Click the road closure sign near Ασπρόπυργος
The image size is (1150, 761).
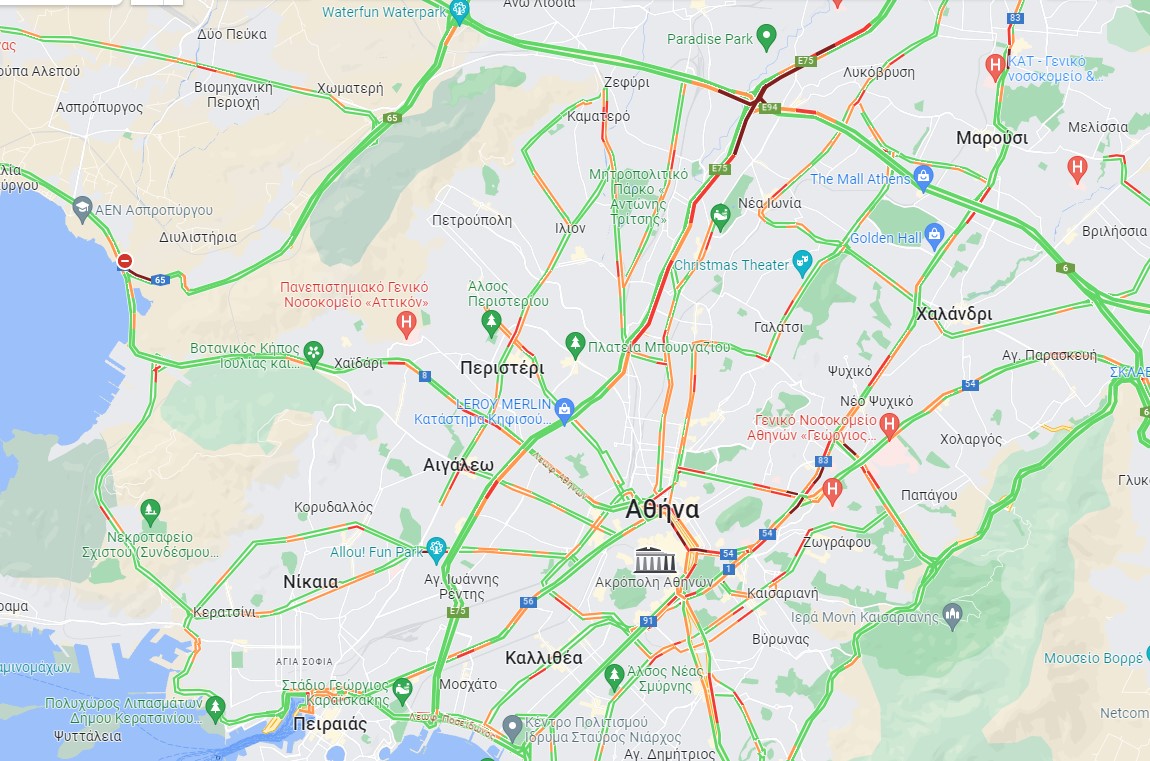(125, 261)
